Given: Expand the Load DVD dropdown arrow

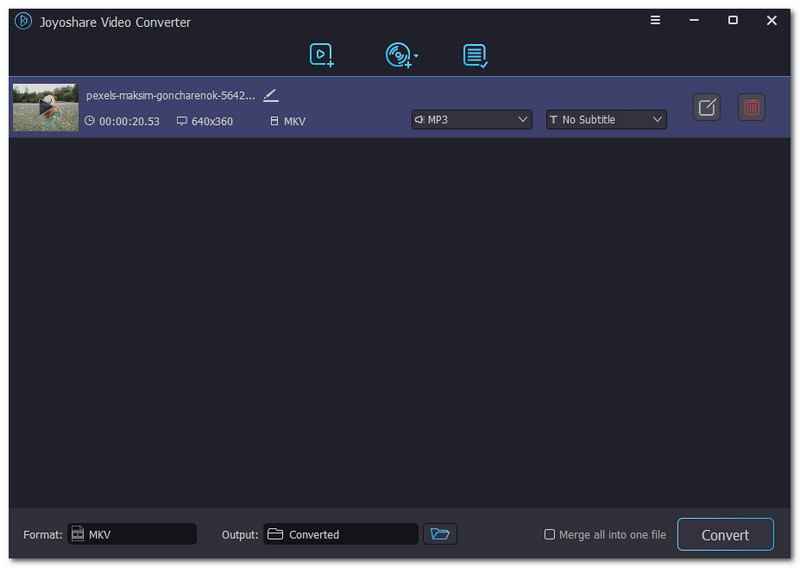Looking at the screenshot, I should point(416,56).
